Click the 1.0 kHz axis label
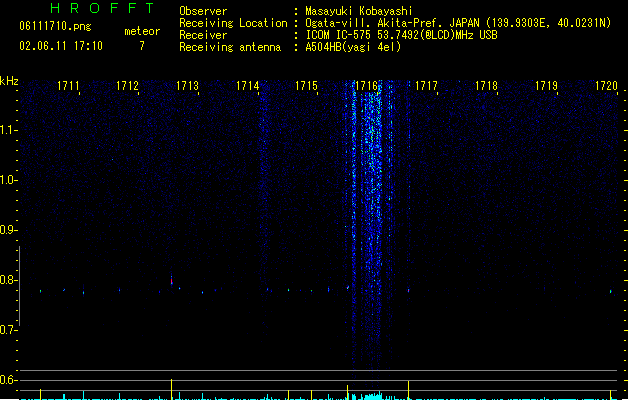 8,180
